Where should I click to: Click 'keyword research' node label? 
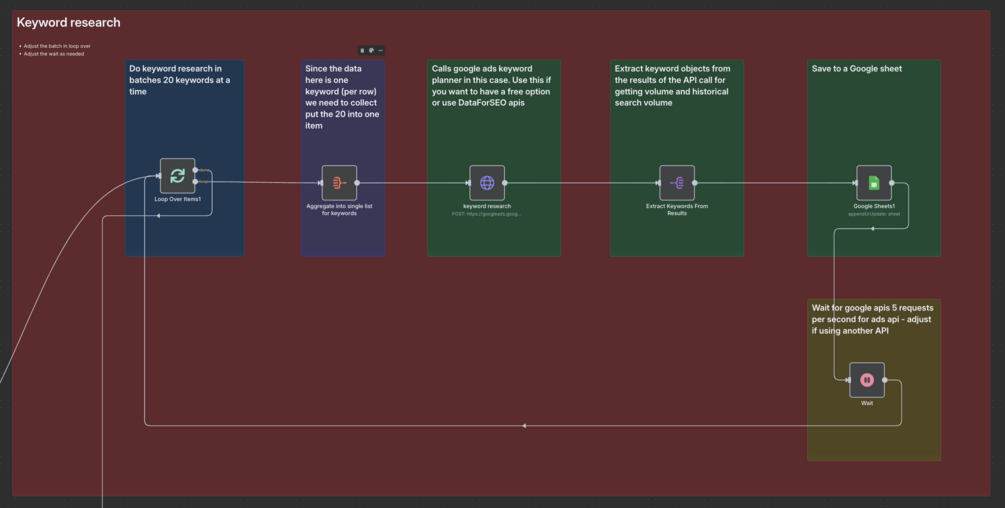[487, 206]
